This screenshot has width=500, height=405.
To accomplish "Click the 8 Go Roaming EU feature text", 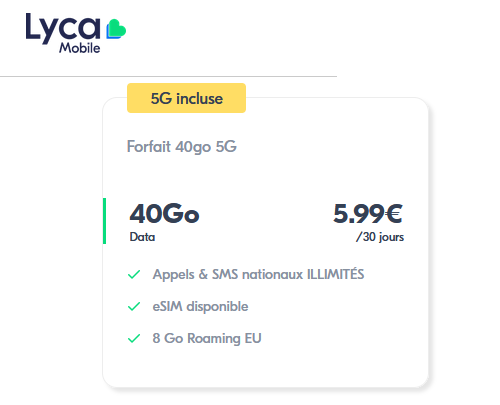I will pyautogui.click(x=207, y=338).
